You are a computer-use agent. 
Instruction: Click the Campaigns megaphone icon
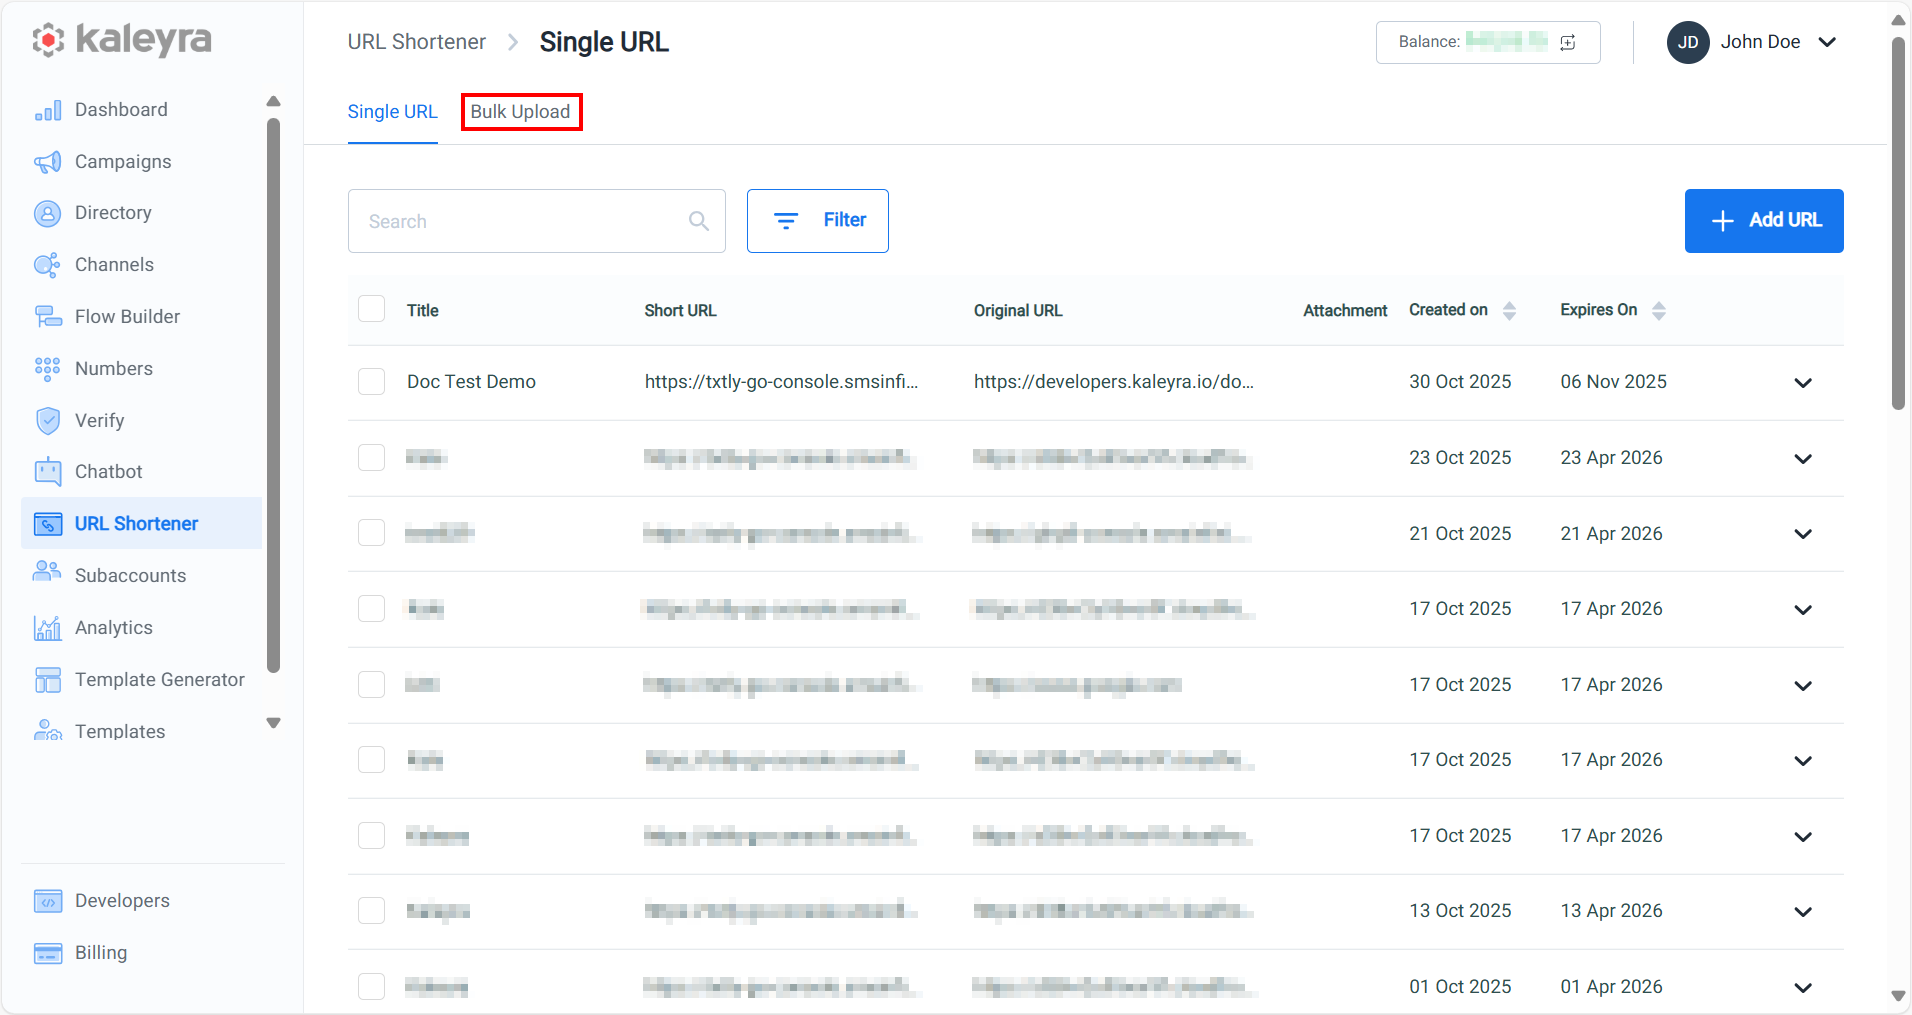[48, 162]
